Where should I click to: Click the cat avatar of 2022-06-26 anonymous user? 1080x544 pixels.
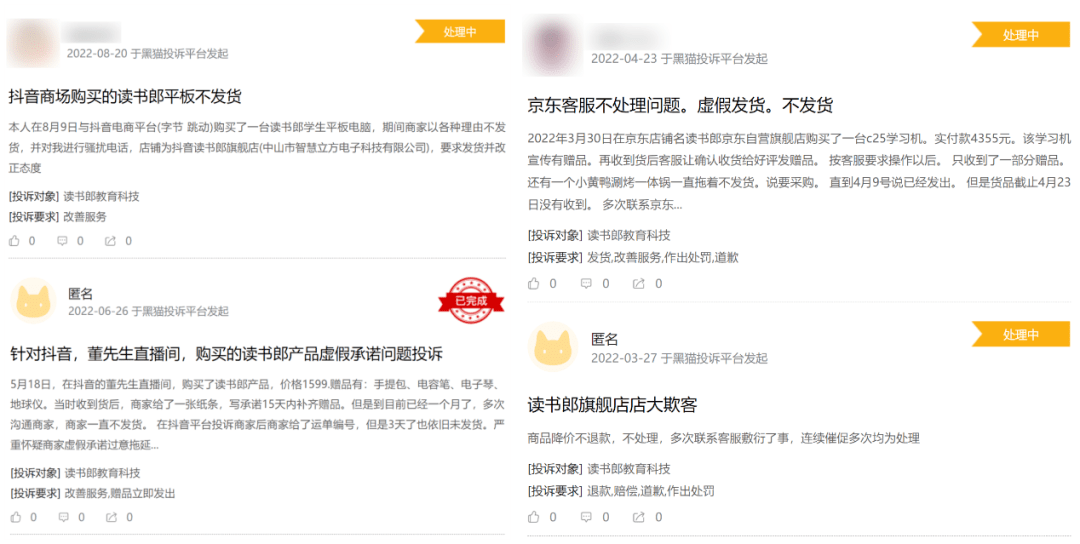(x=33, y=301)
